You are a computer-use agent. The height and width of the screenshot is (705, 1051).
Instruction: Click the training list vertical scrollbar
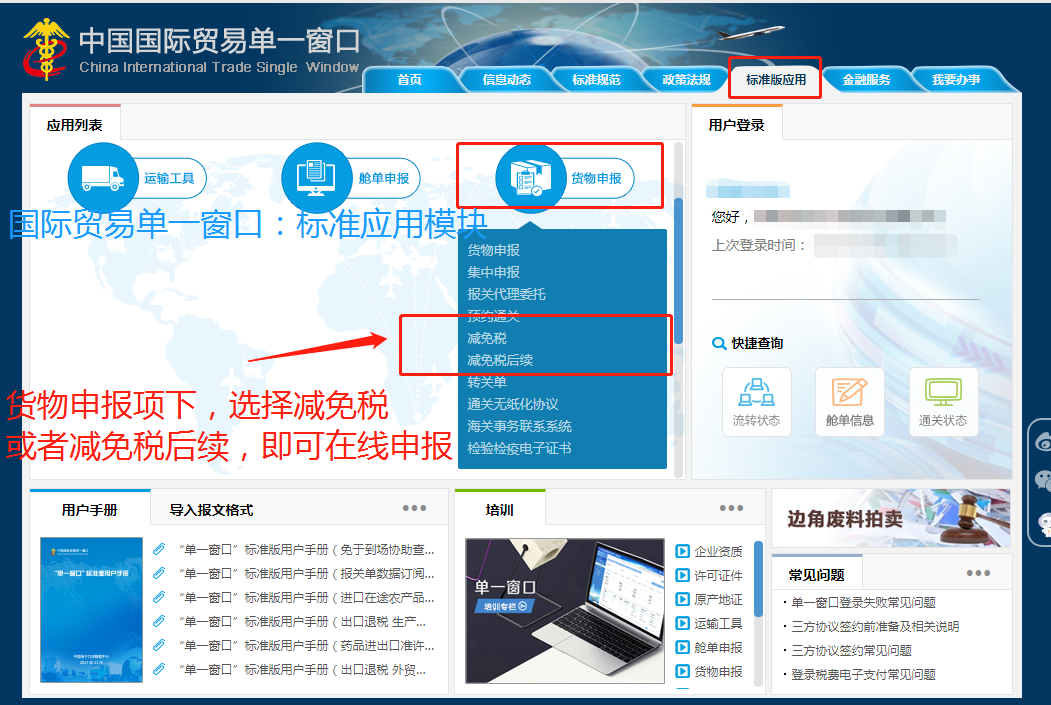click(x=759, y=579)
